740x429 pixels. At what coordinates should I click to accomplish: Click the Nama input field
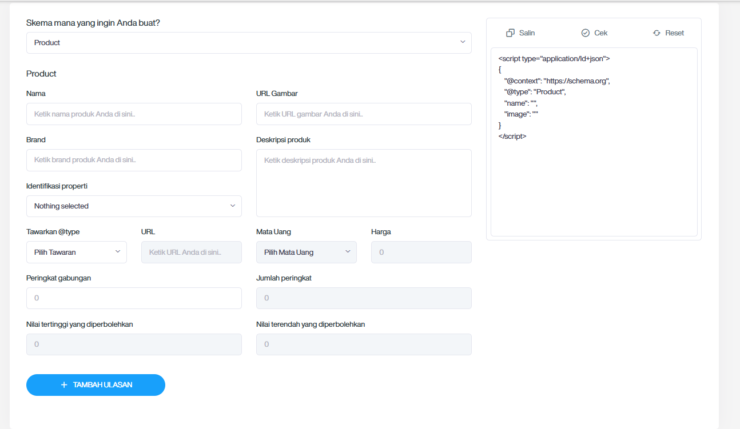click(134, 114)
